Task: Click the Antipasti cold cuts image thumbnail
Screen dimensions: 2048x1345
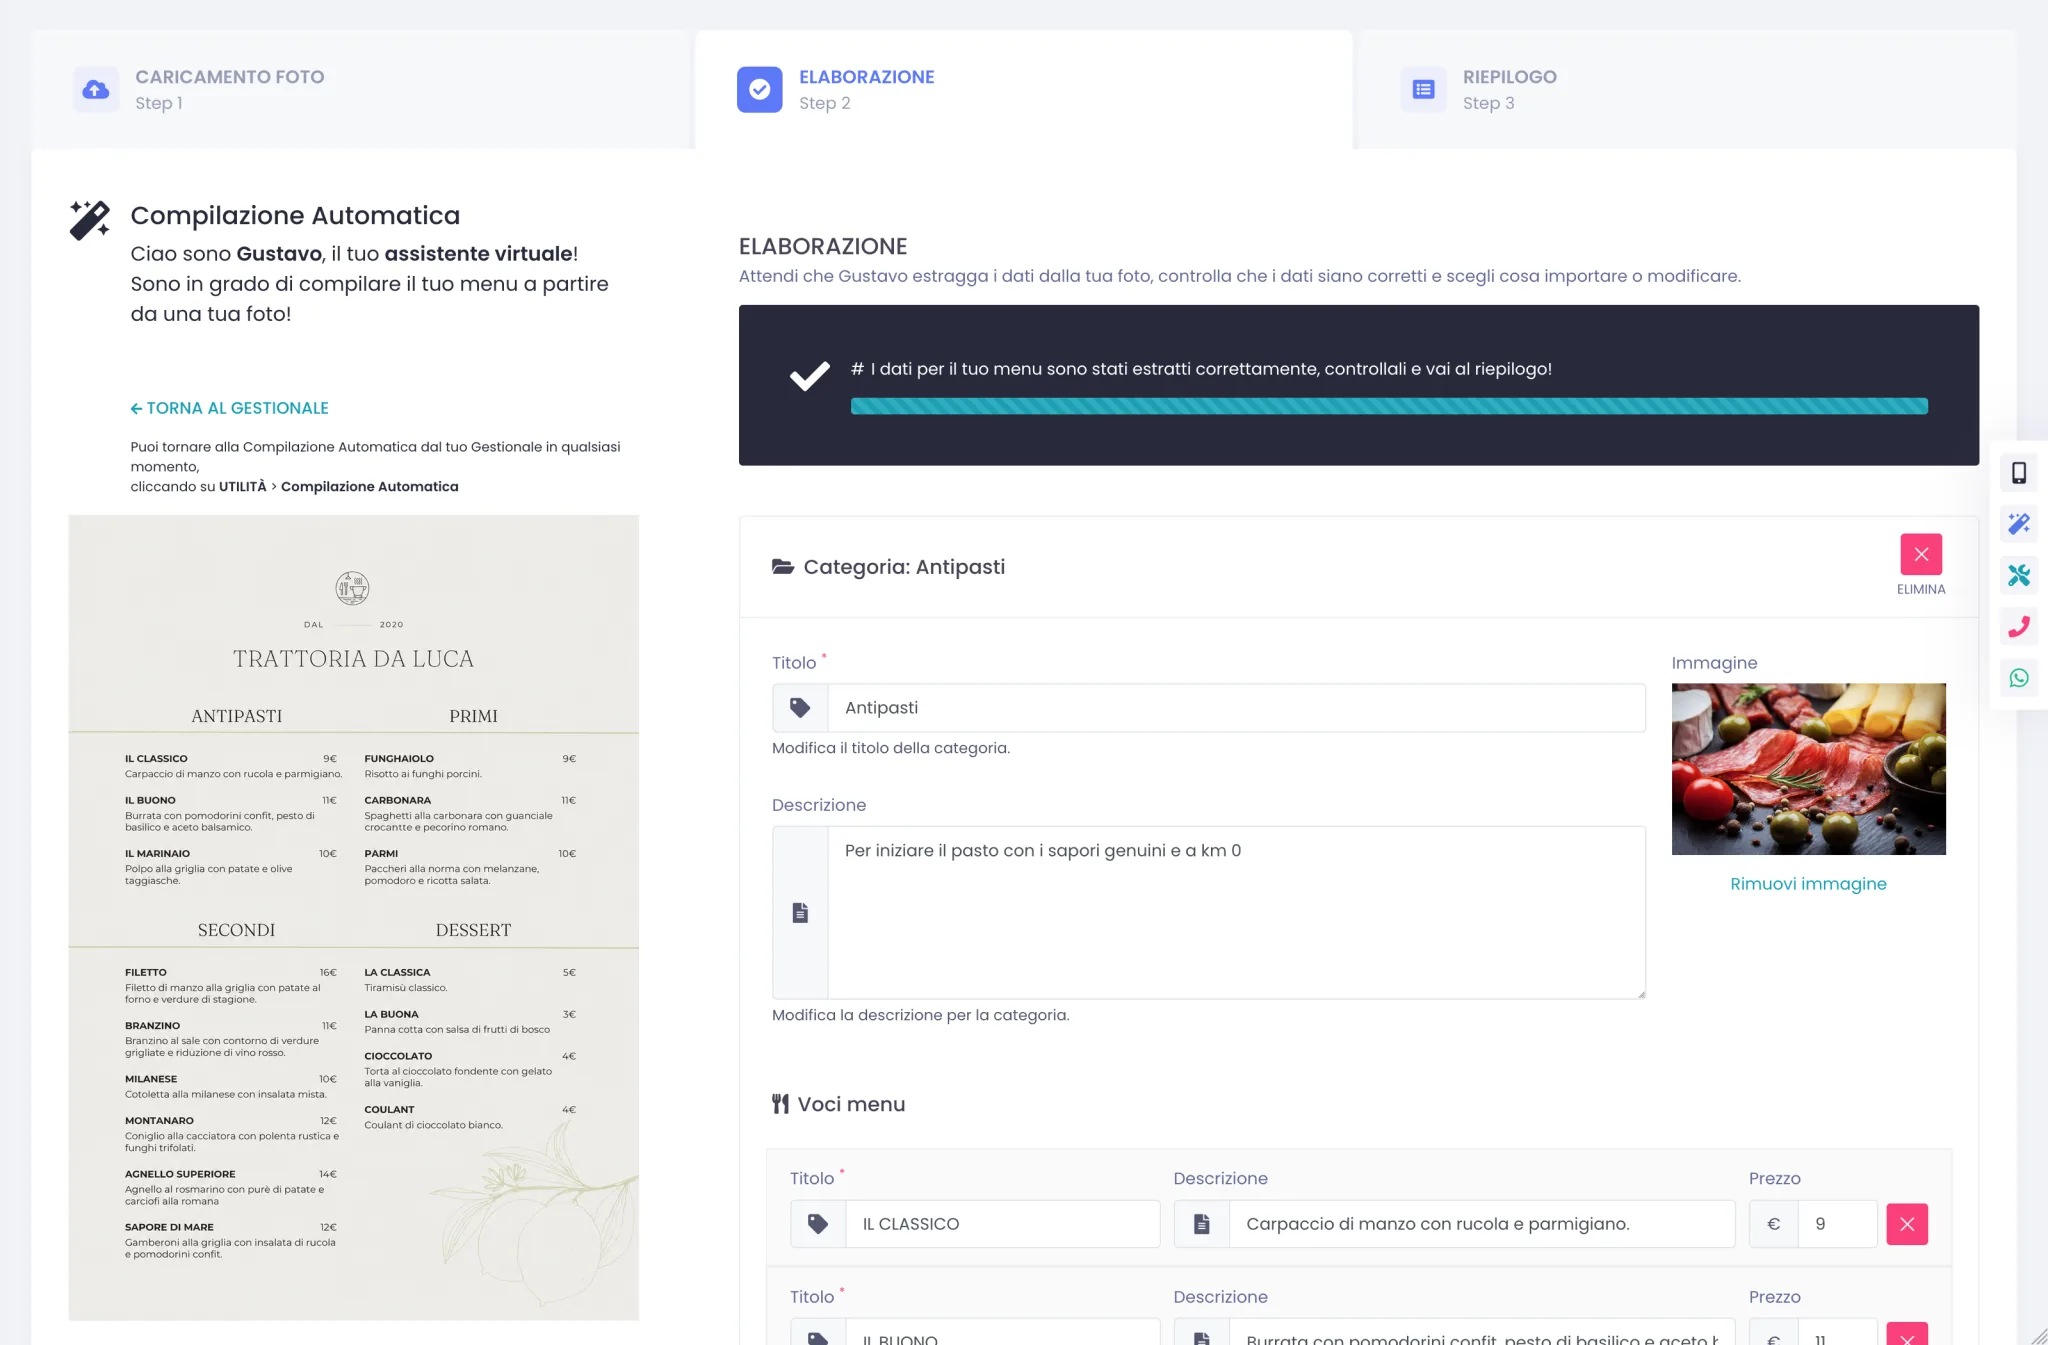Action: pos(1808,769)
